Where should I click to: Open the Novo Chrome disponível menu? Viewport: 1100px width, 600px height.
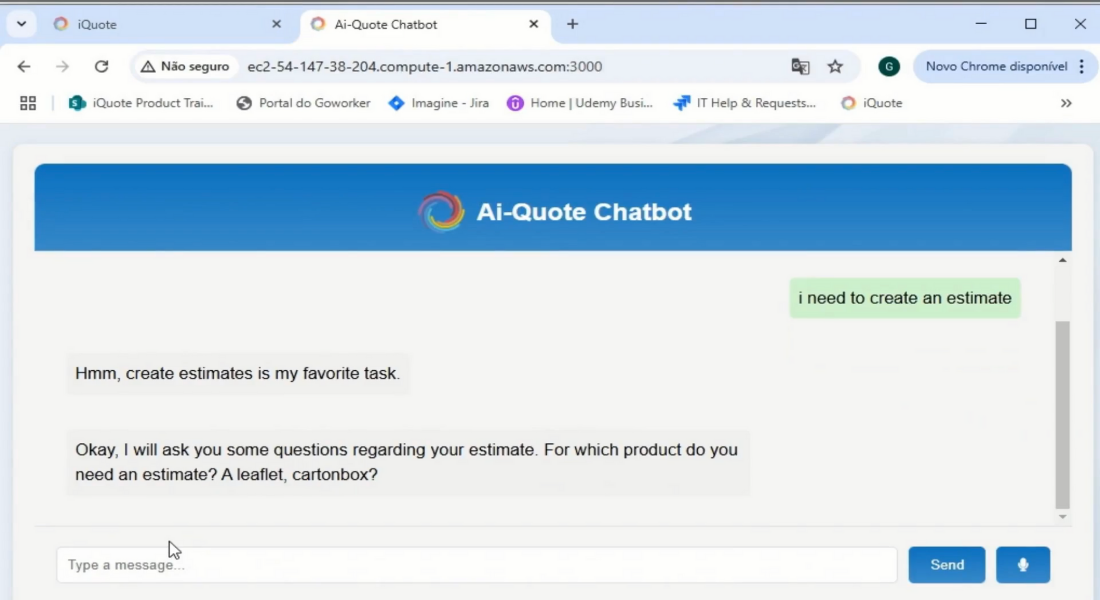[x=1005, y=67]
